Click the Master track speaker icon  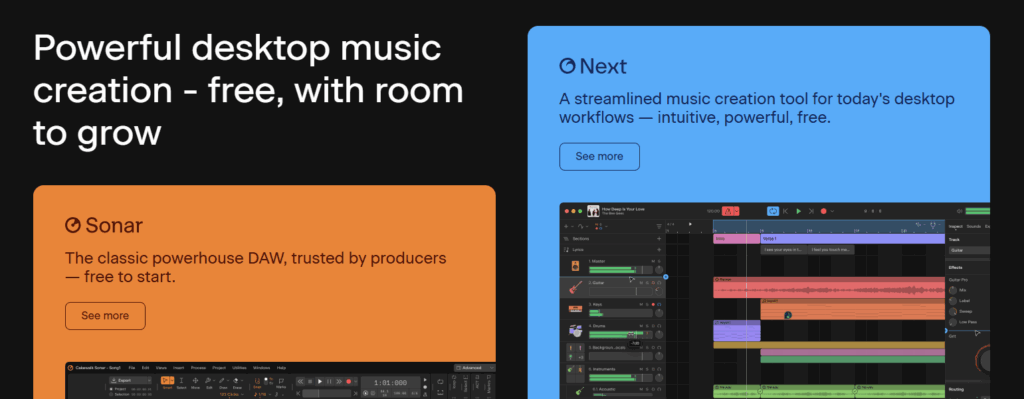[x=575, y=266]
